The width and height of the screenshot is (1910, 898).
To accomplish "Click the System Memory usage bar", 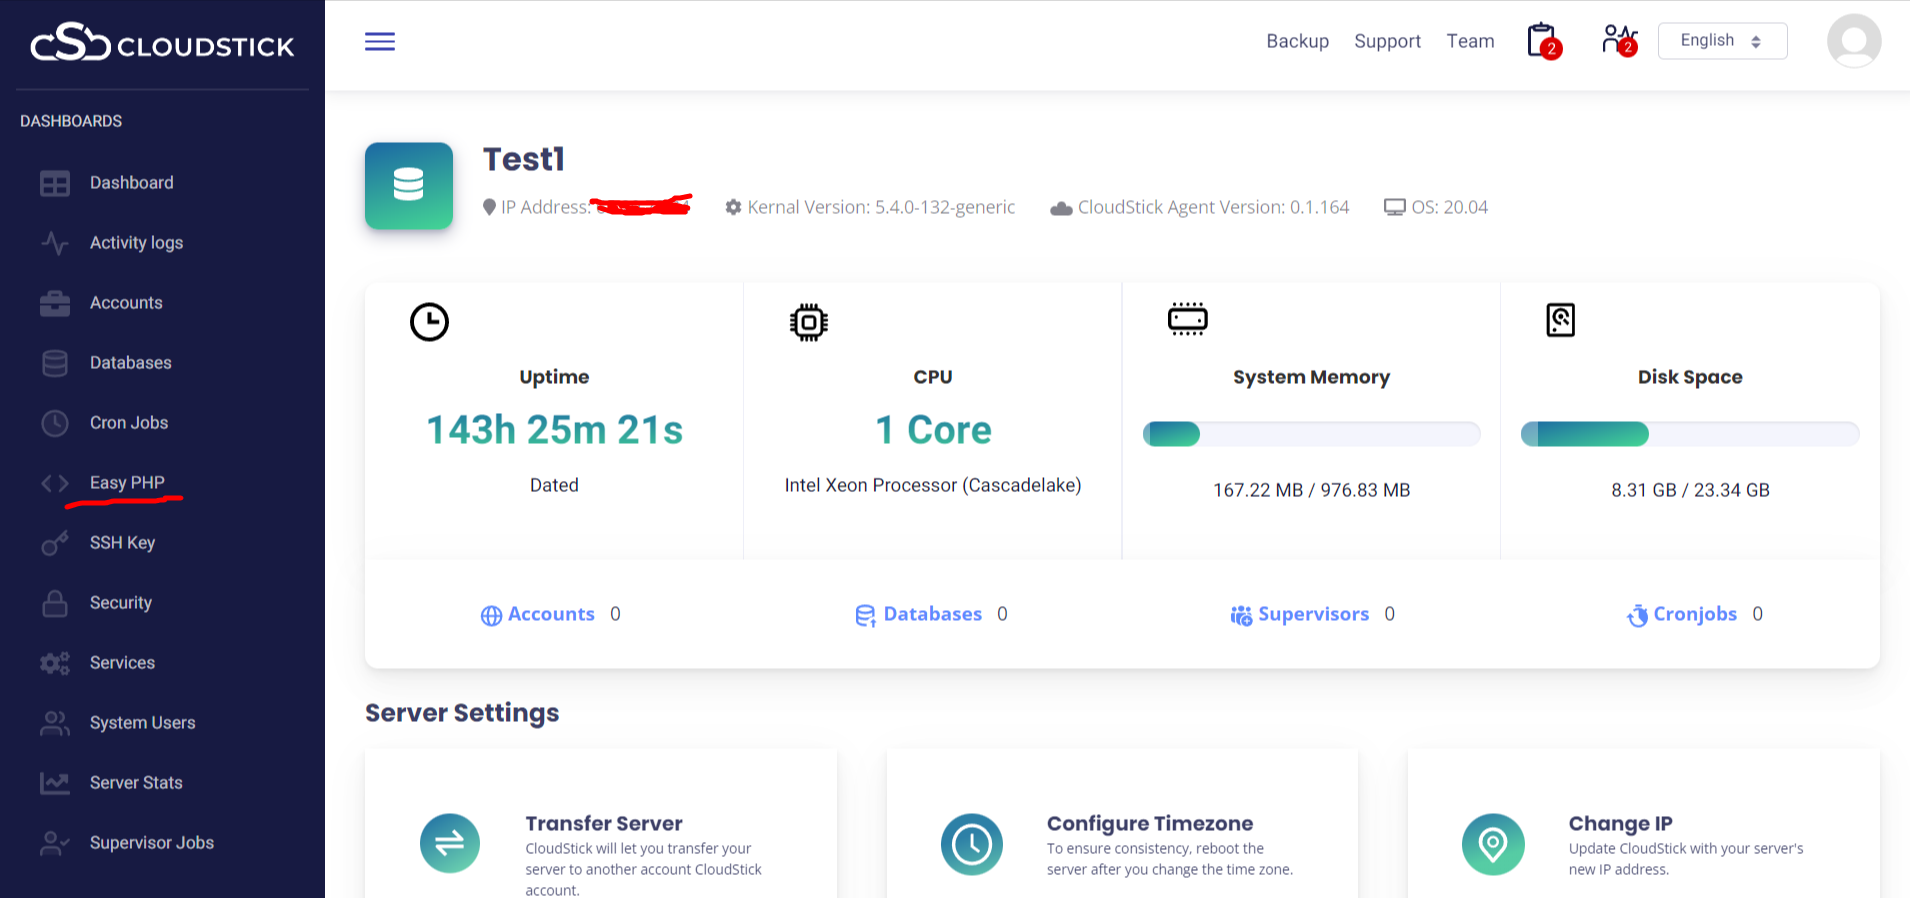I will pos(1311,434).
